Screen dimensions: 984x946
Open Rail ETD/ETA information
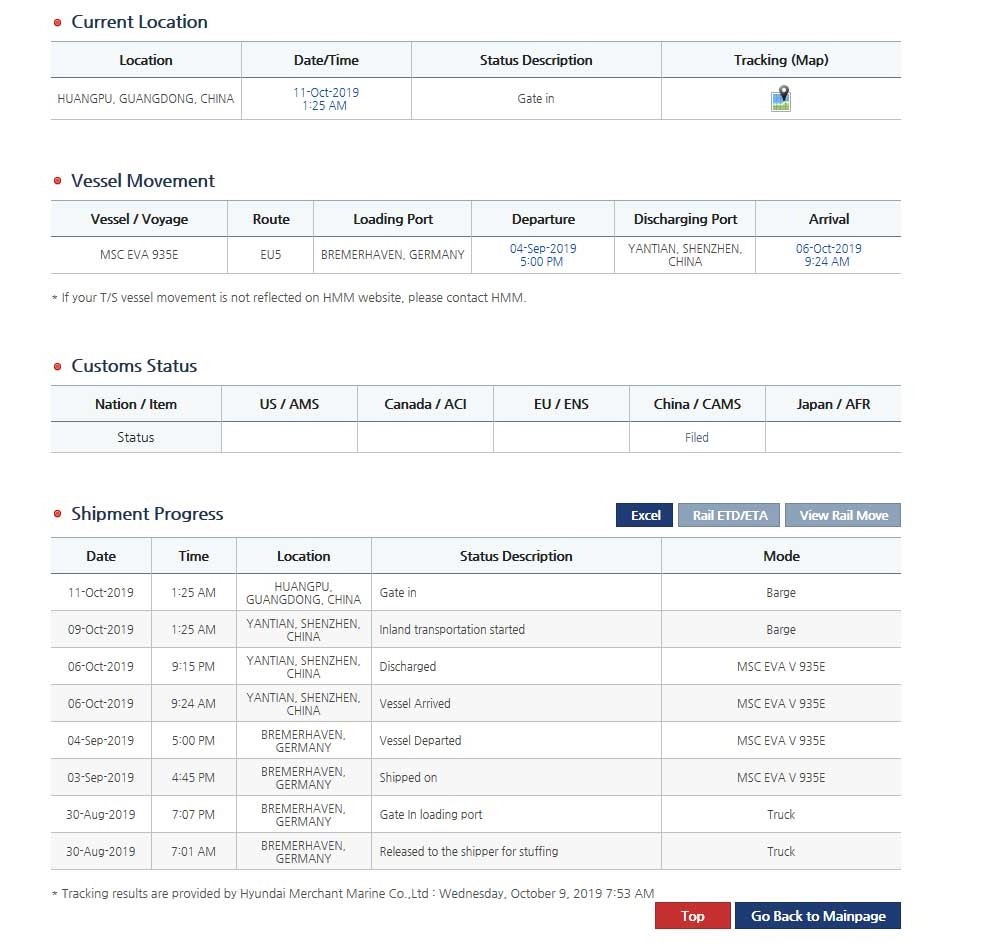[x=730, y=515]
